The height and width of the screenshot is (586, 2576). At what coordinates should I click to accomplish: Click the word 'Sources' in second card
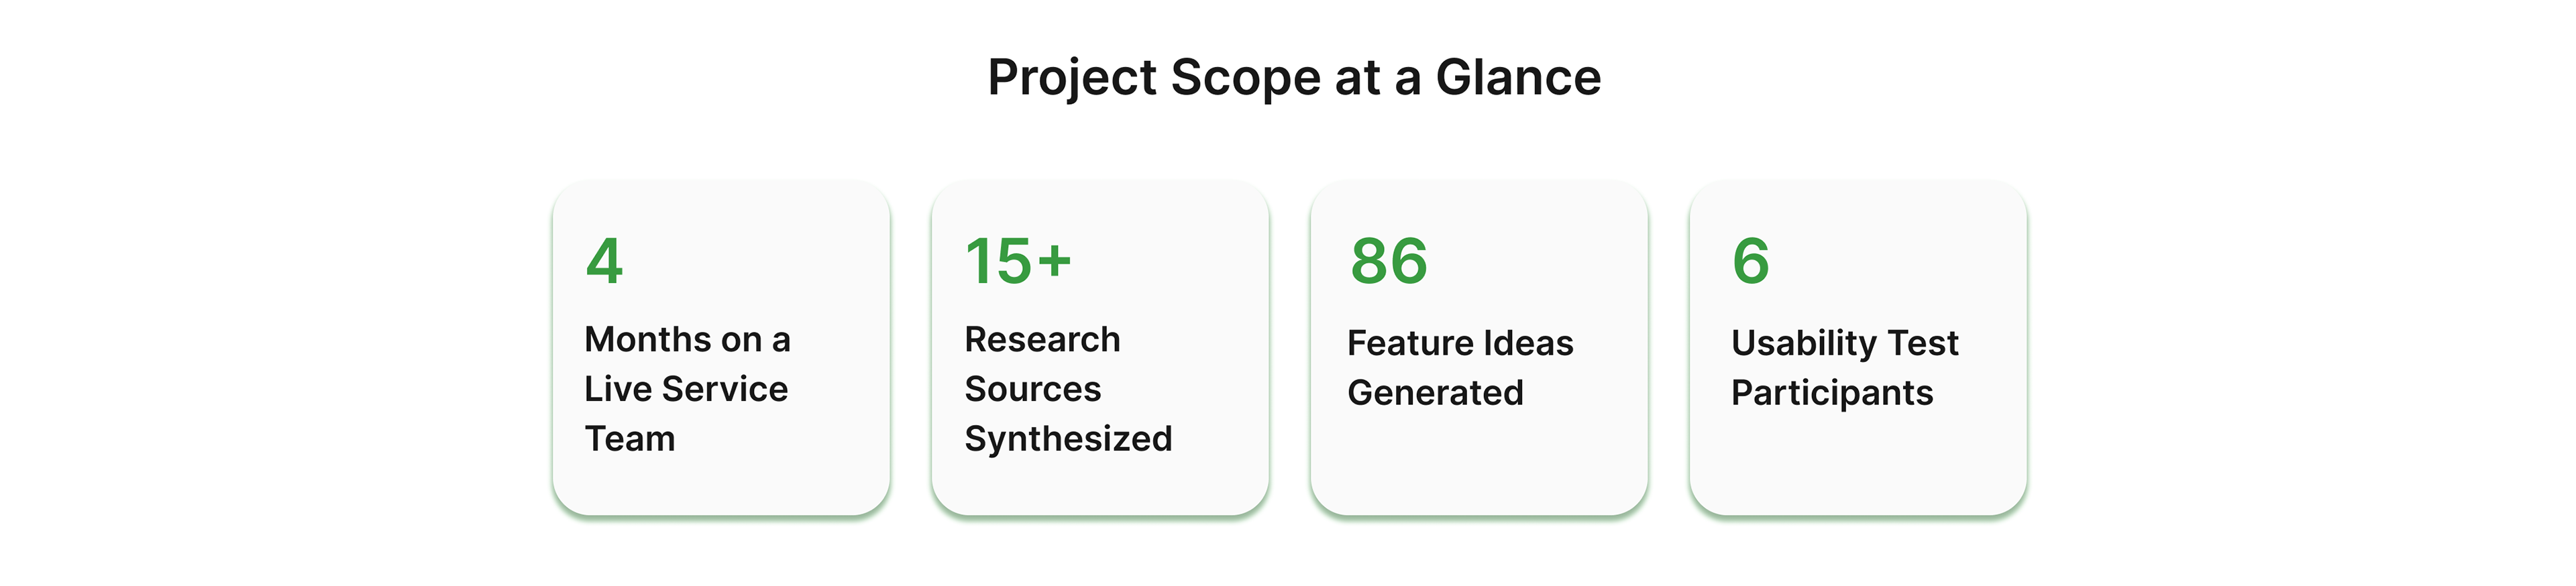[x=1033, y=389]
